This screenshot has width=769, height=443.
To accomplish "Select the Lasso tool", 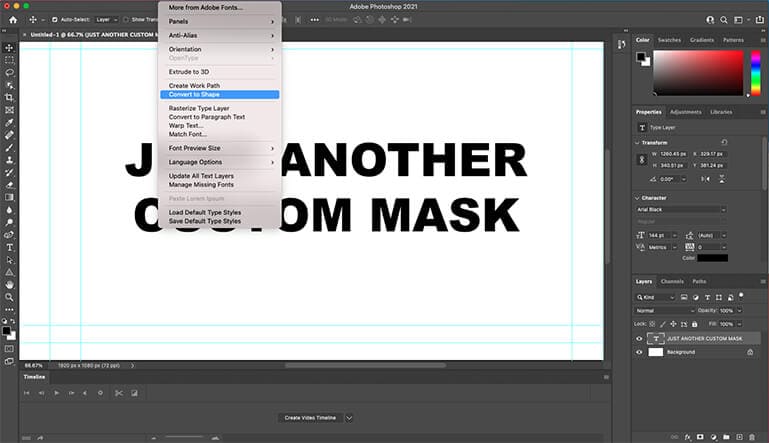I will (x=9, y=72).
